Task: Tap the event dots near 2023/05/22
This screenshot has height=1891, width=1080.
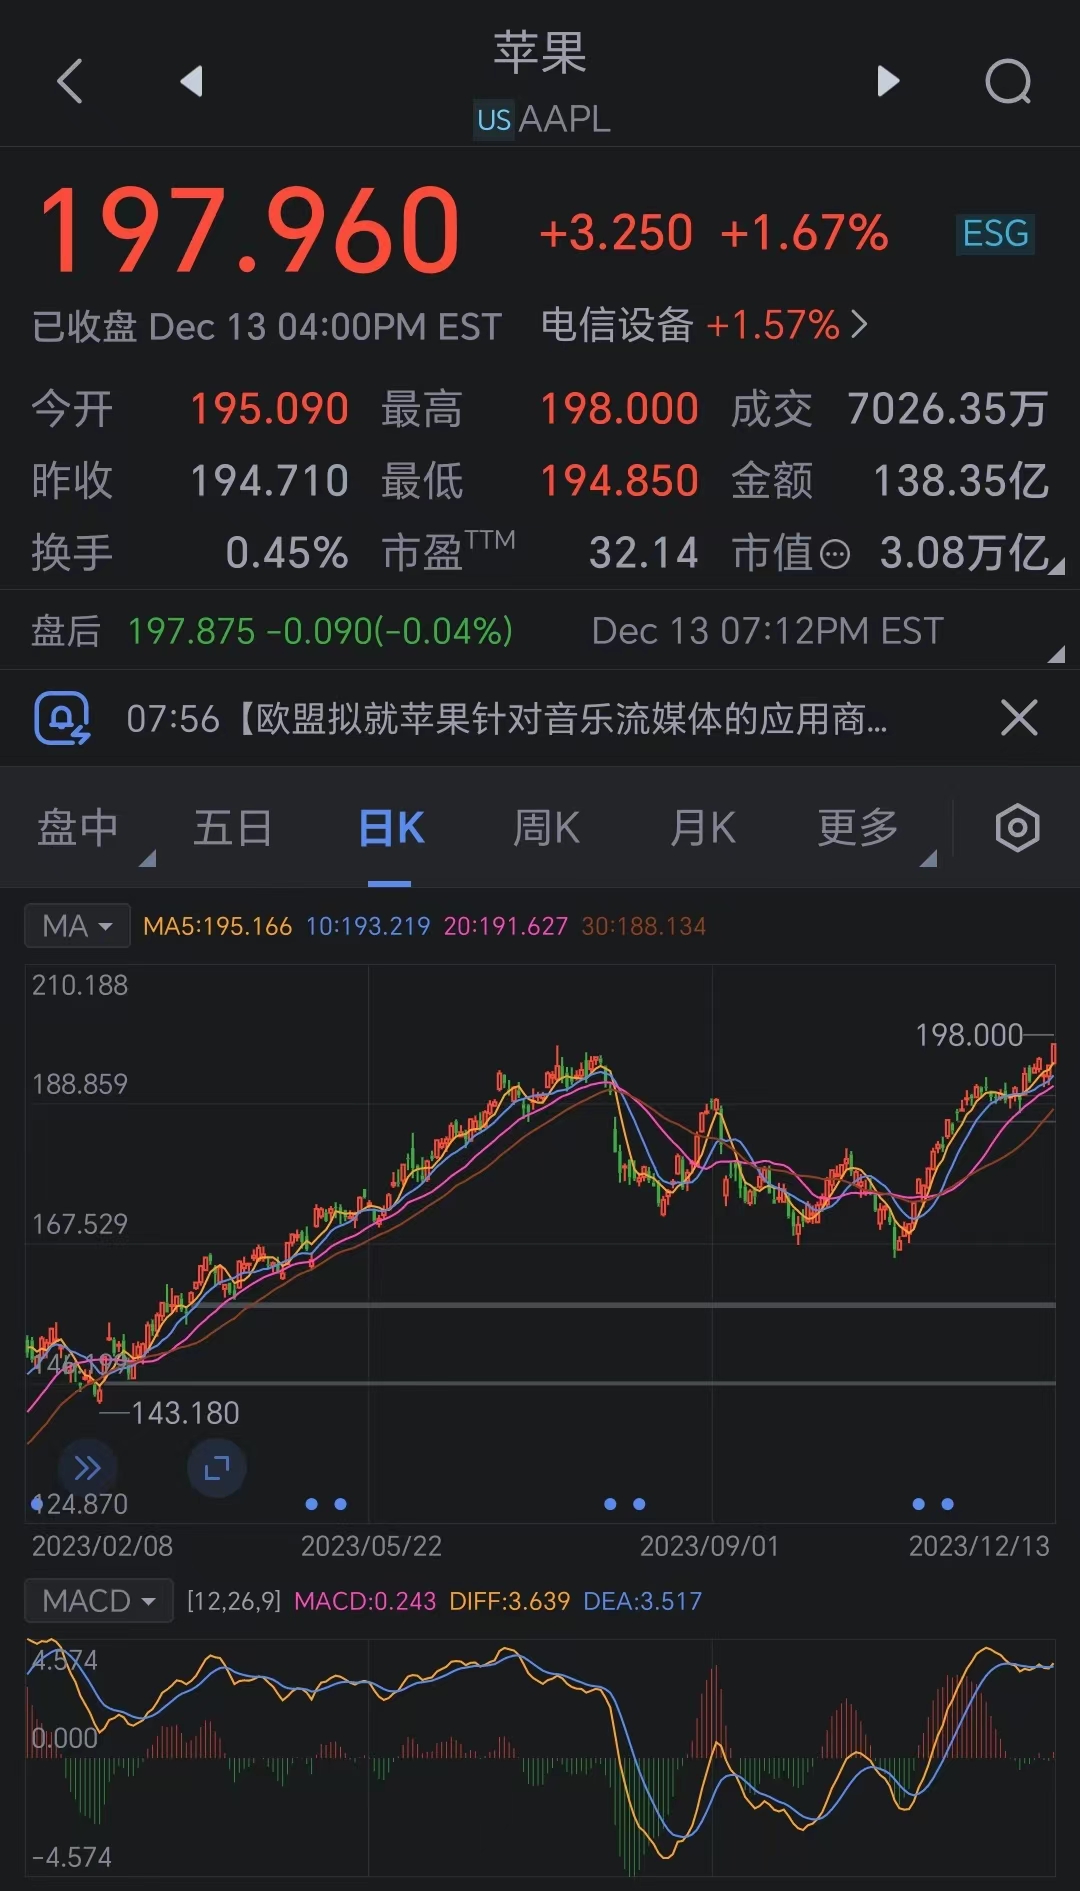Action: pyautogui.click(x=326, y=1504)
